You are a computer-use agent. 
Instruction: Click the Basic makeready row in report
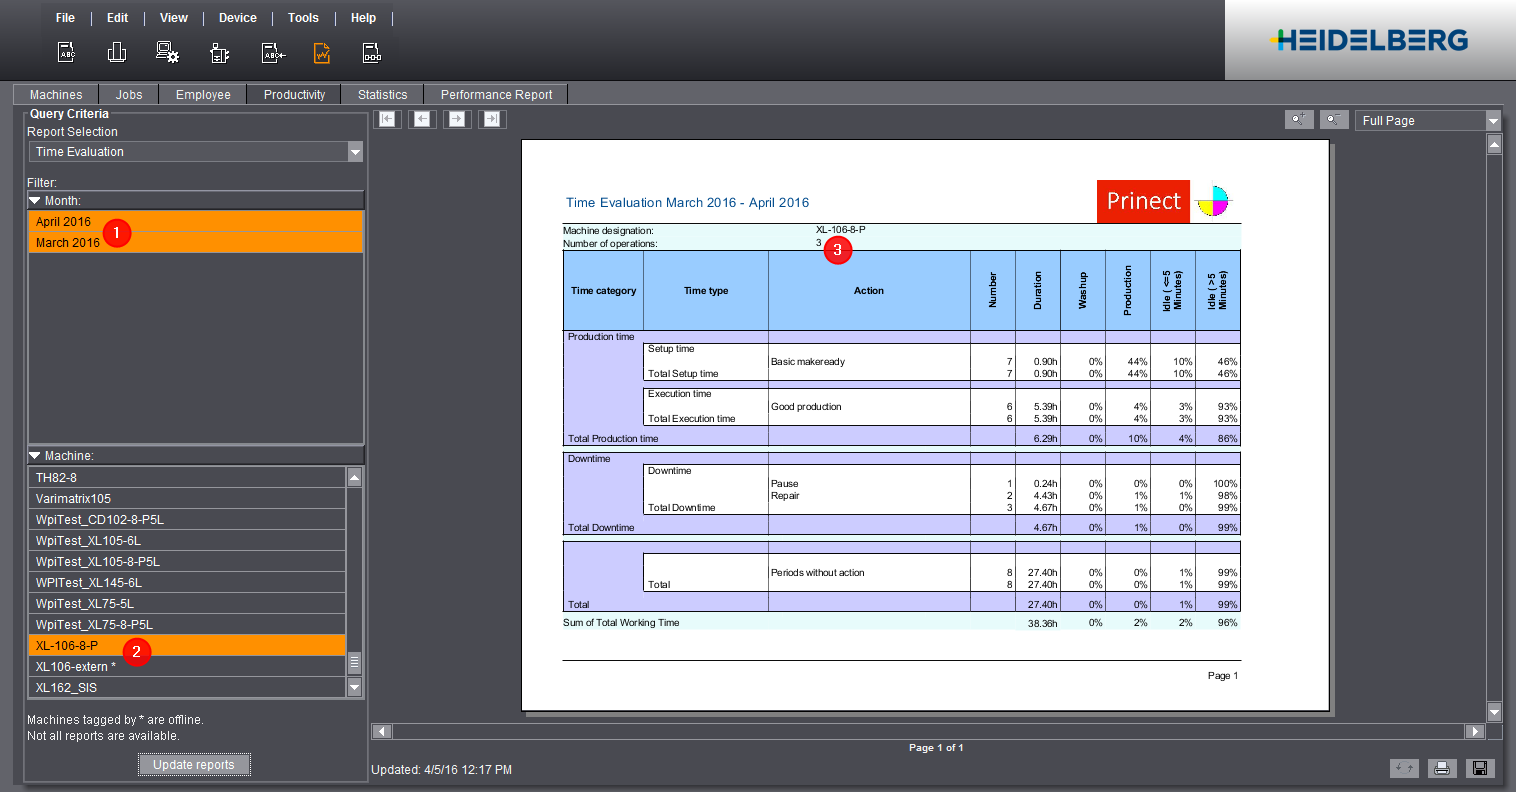(902, 362)
